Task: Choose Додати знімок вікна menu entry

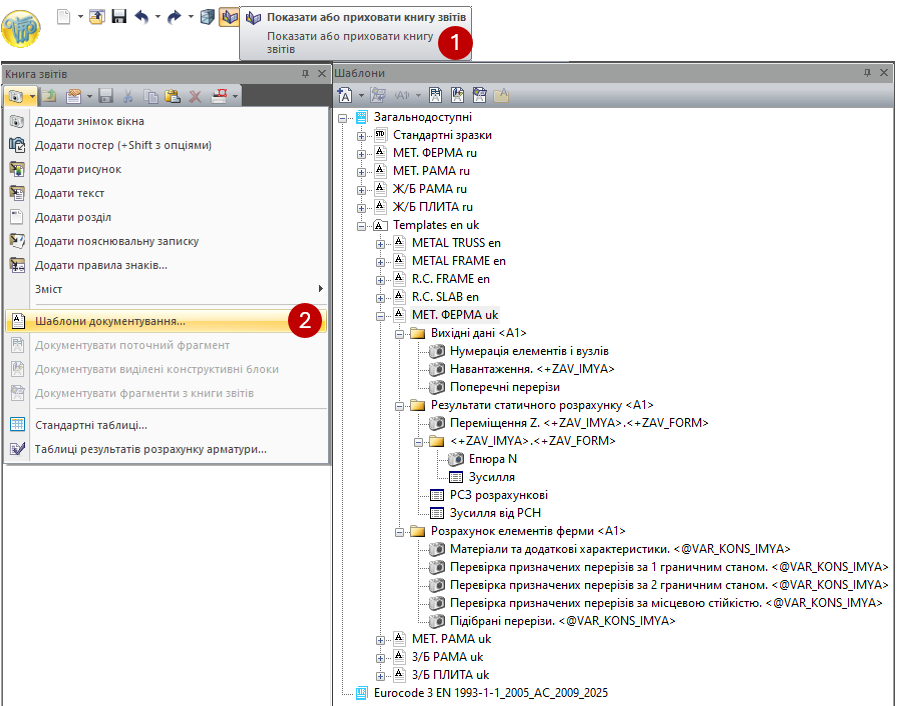Action: pyautogui.click(x=89, y=121)
